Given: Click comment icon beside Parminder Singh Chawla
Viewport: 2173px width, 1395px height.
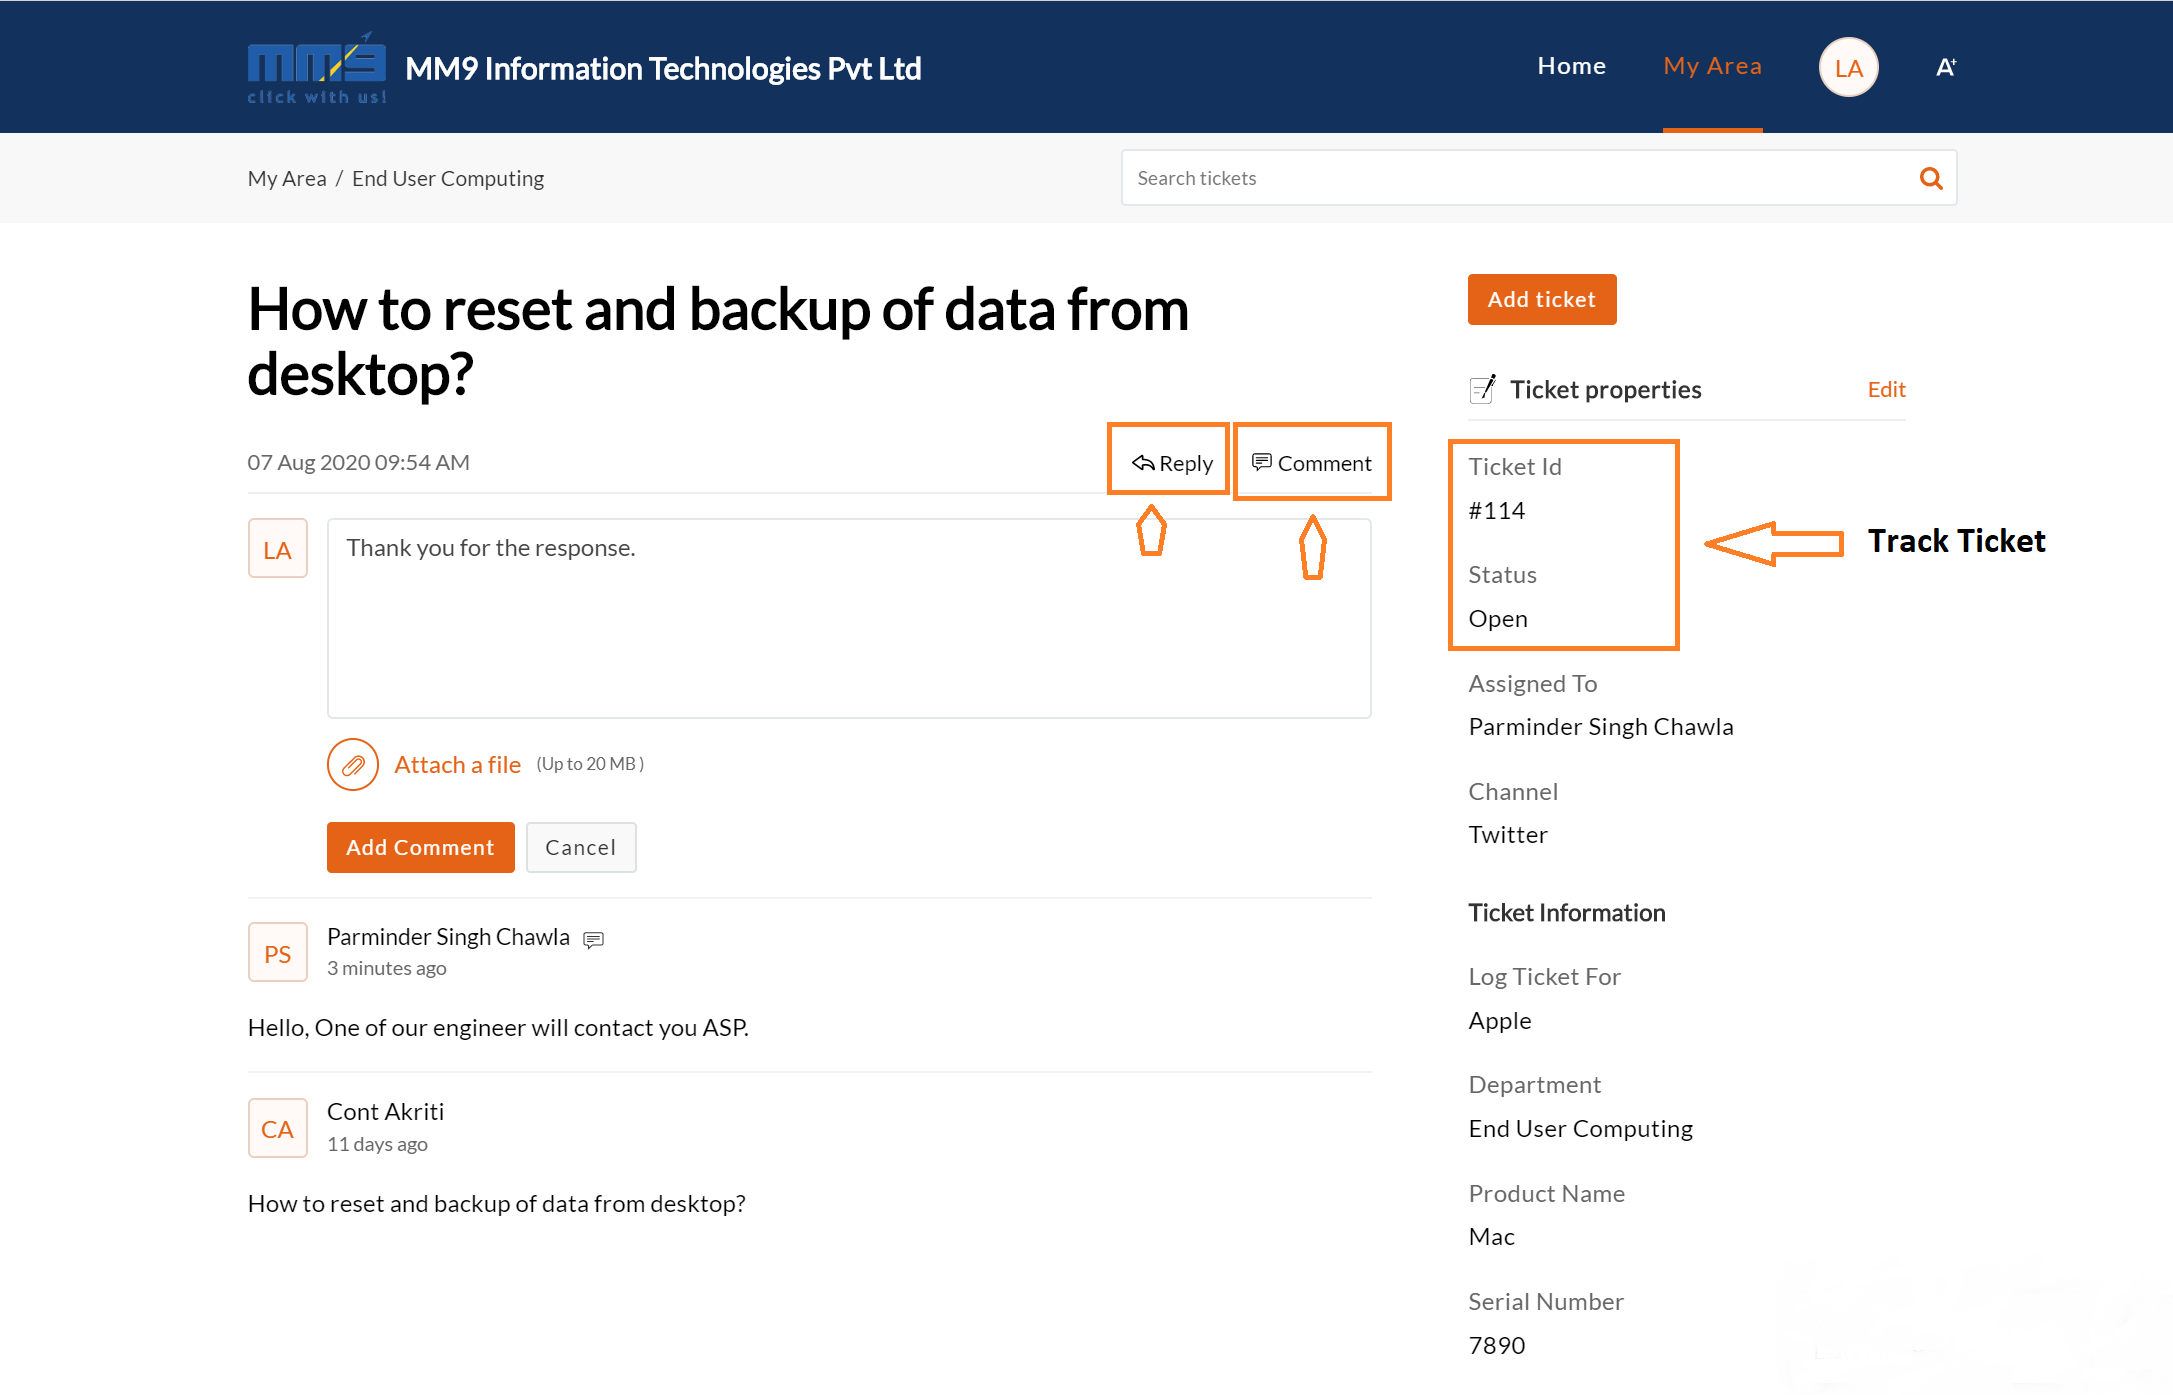Looking at the screenshot, I should [x=593, y=939].
